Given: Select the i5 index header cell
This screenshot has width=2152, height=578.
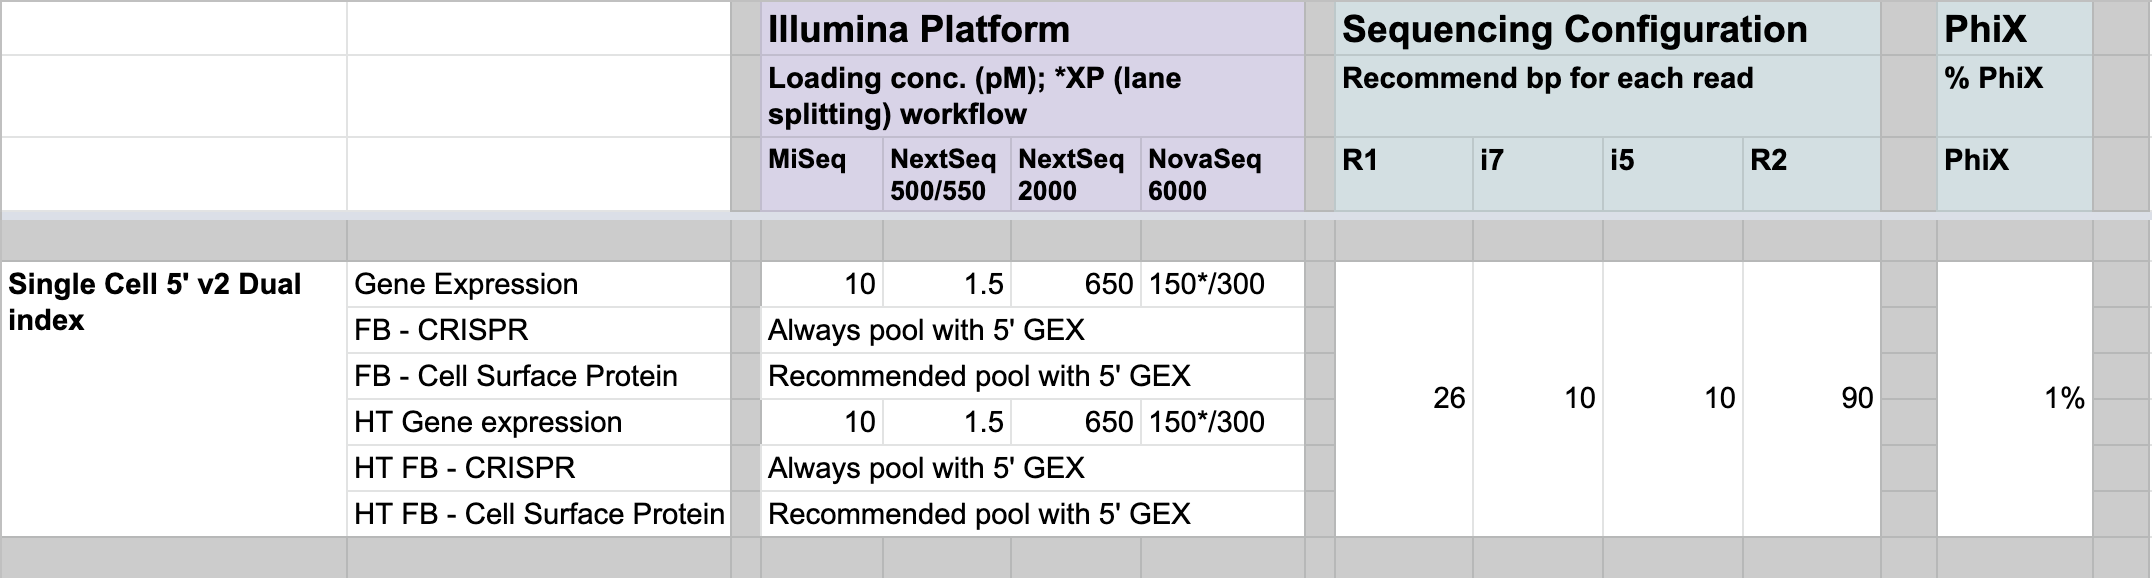Looking at the screenshot, I should click(1673, 174).
